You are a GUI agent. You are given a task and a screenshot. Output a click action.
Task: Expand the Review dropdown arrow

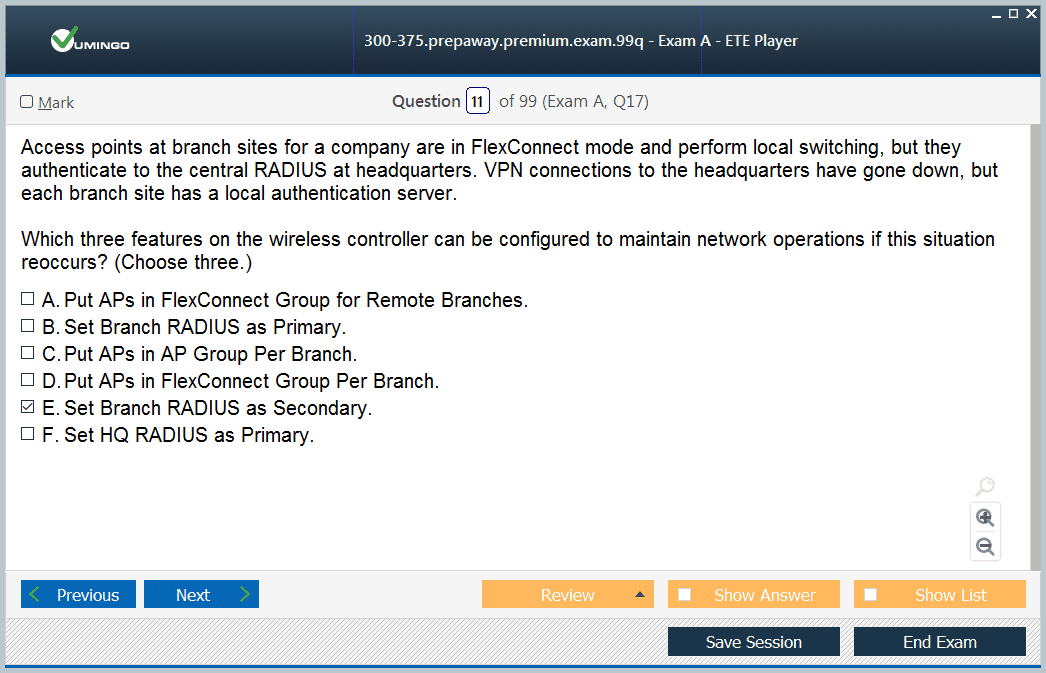(640, 594)
